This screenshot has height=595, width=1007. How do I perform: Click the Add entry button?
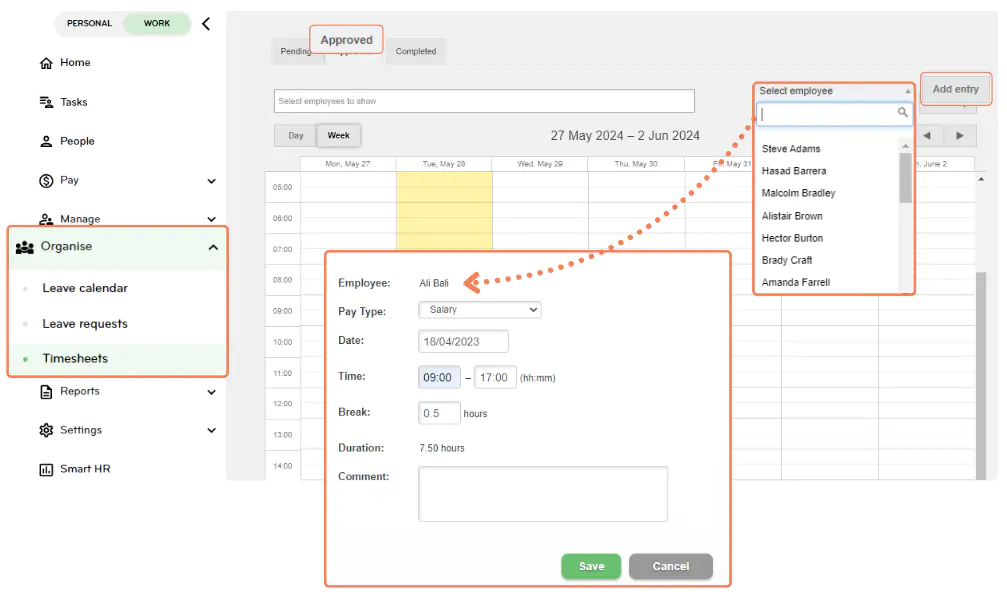[956, 89]
